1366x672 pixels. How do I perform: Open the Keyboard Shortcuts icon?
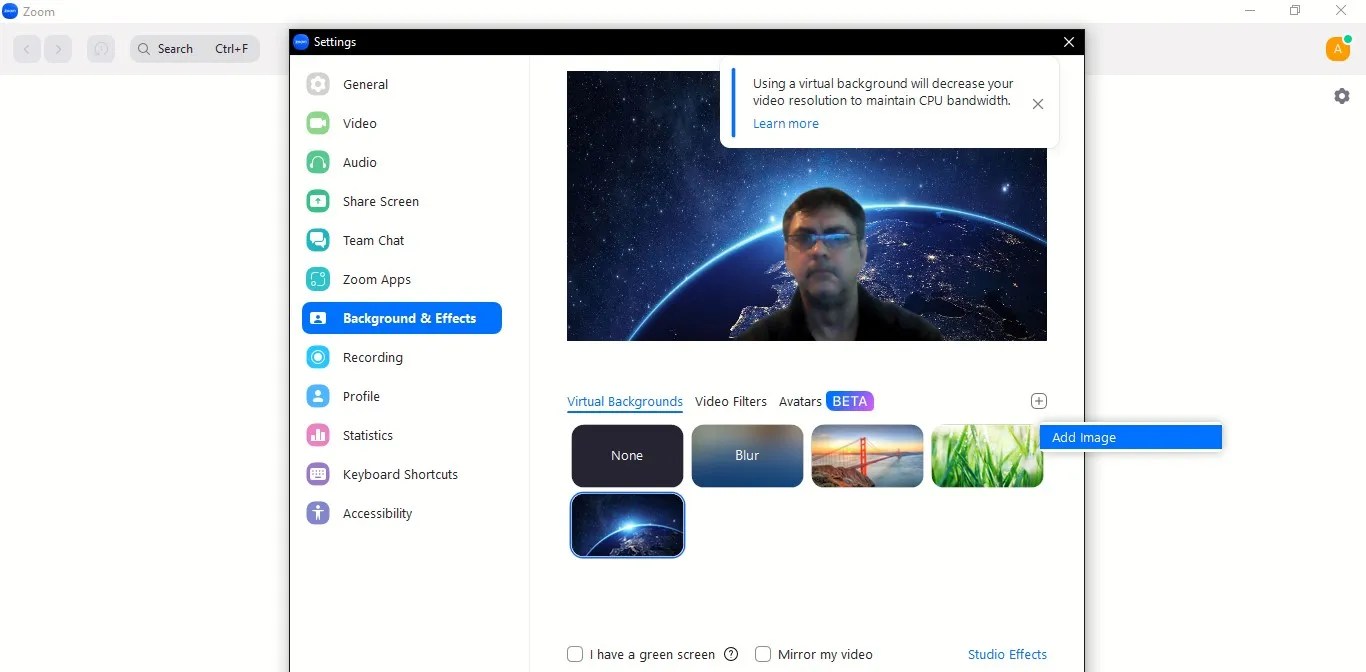[318, 474]
